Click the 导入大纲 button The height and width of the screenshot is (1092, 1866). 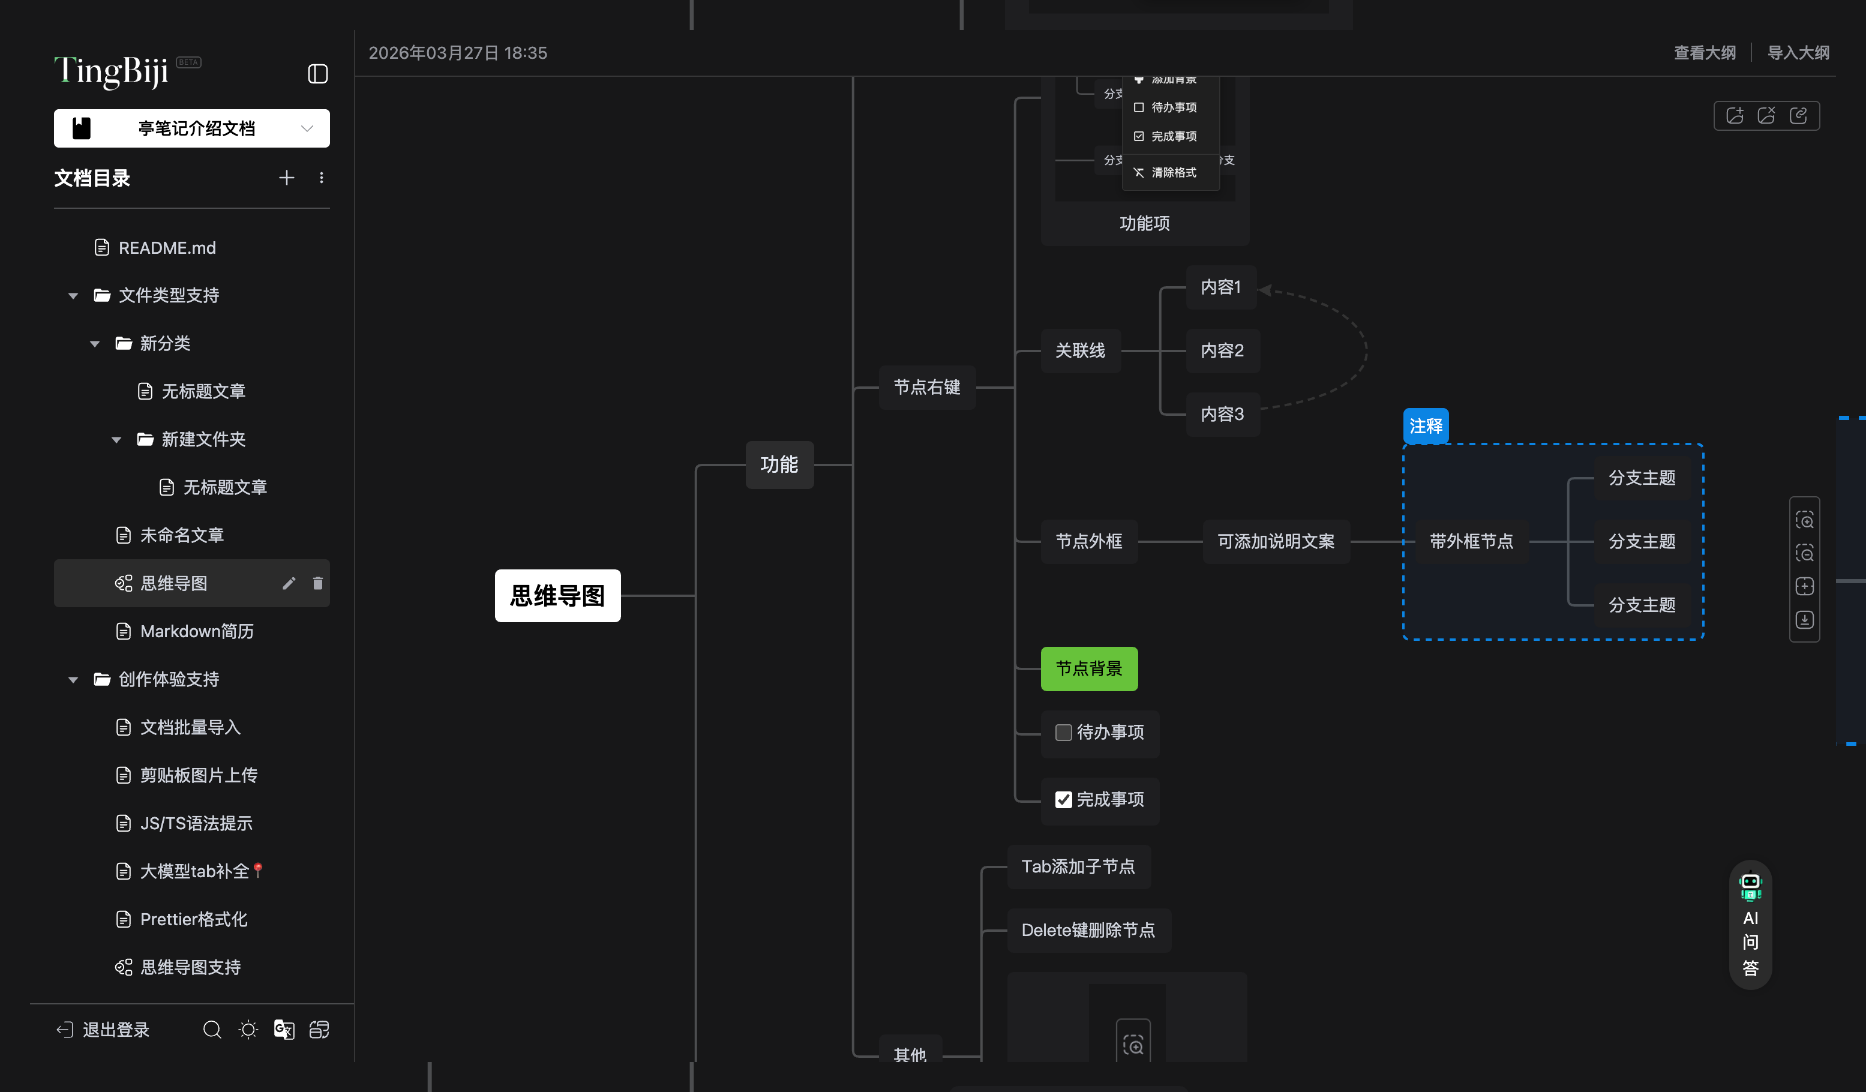click(1798, 52)
